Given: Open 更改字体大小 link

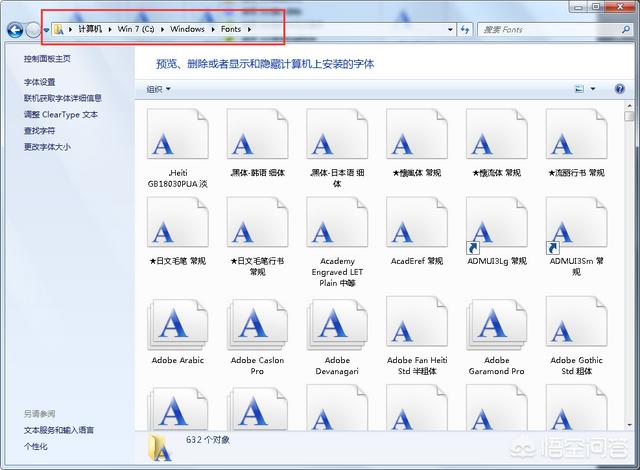Looking at the screenshot, I should [47, 147].
